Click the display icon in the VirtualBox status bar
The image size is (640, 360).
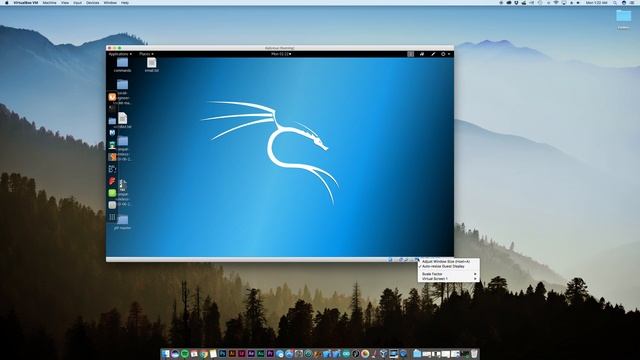point(417,260)
